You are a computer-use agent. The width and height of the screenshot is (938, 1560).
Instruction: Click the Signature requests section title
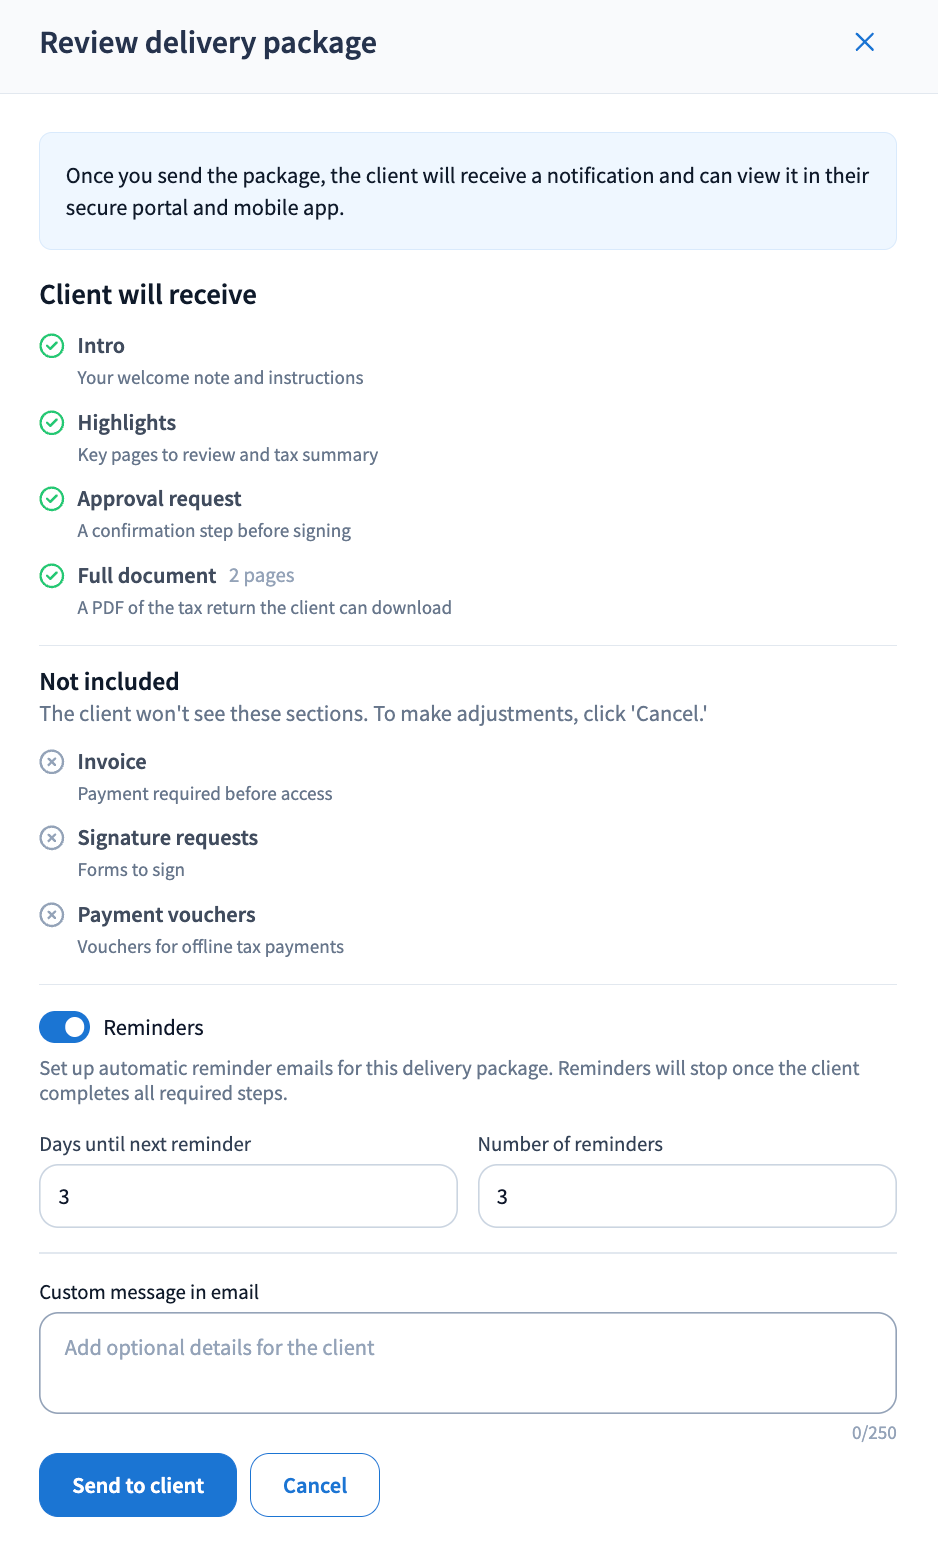tap(168, 838)
